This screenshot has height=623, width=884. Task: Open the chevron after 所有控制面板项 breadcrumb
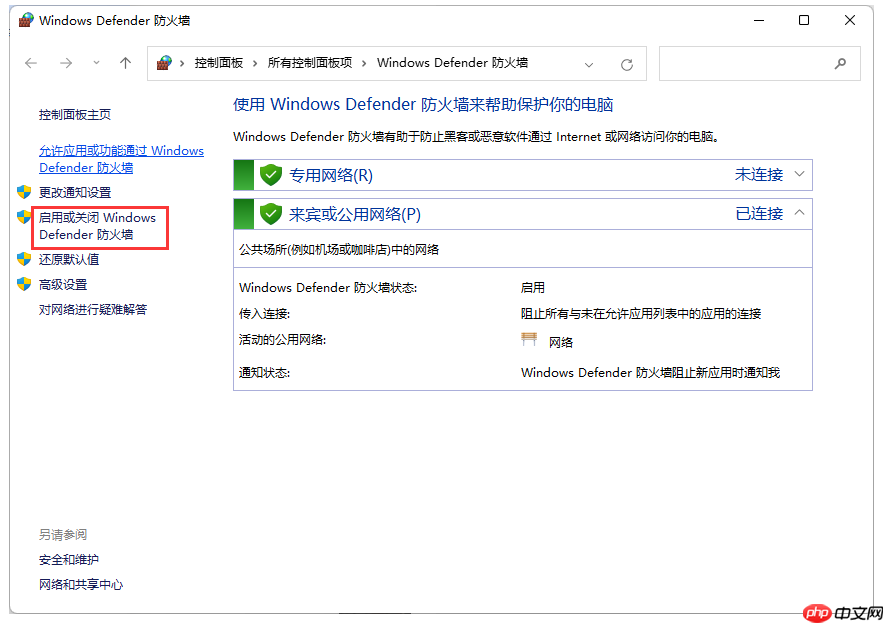click(x=364, y=63)
